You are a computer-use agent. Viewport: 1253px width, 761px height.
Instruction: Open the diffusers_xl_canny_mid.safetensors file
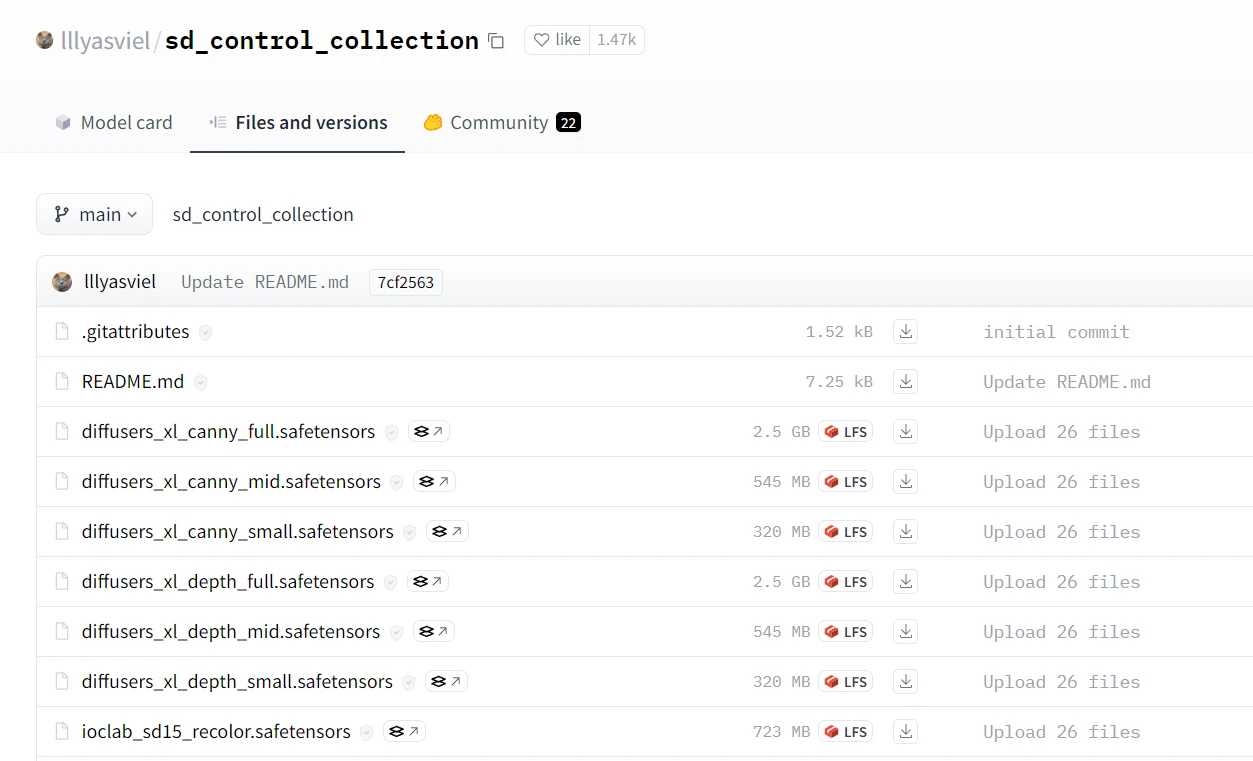pyautogui.click(x=231, y=482)
